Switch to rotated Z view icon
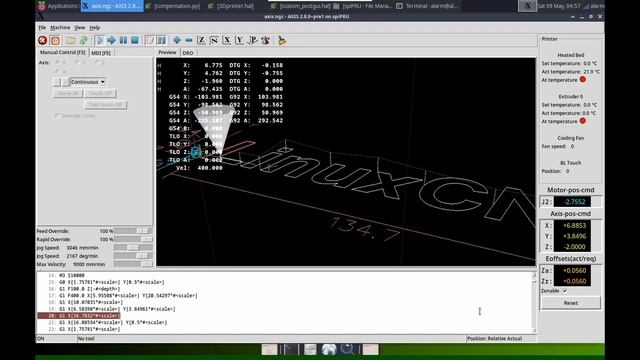The height and width of the screenshot is (360, 640). pos(214,40)
